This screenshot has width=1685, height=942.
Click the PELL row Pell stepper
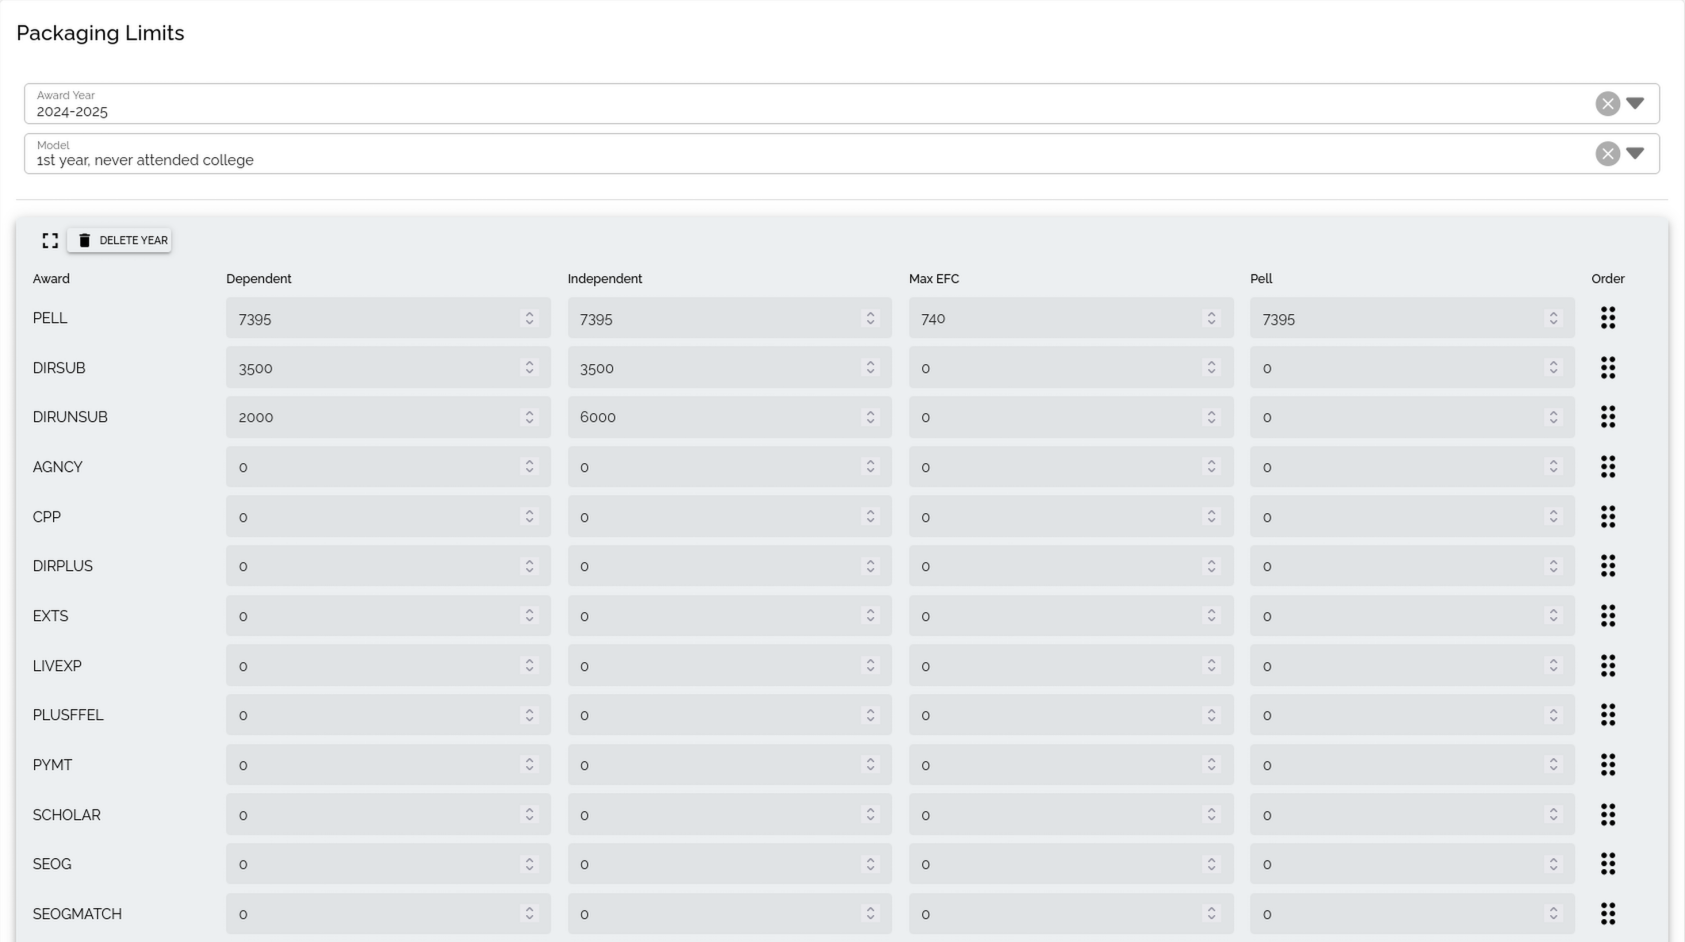(1553, 319)
